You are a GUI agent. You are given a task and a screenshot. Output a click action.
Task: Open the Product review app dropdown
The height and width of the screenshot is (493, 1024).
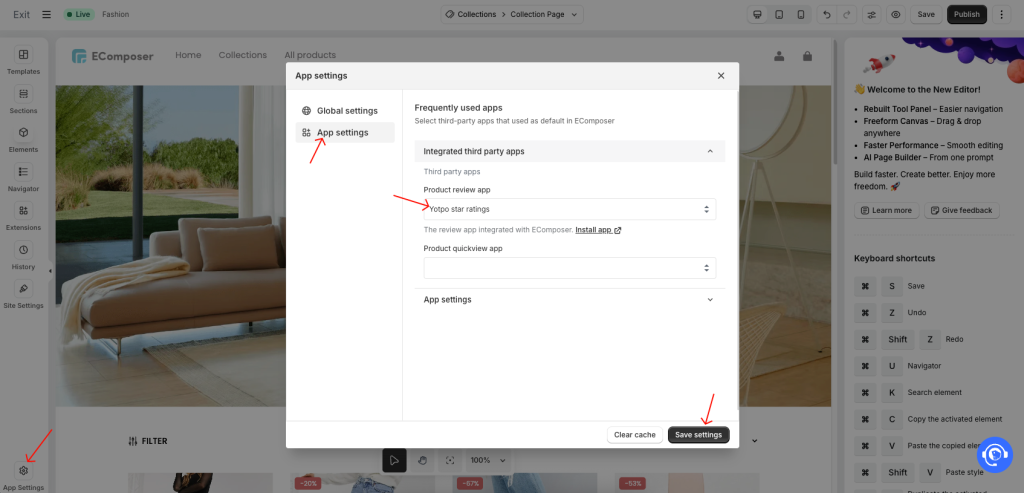pyautogui.click(x=569, y=209)
